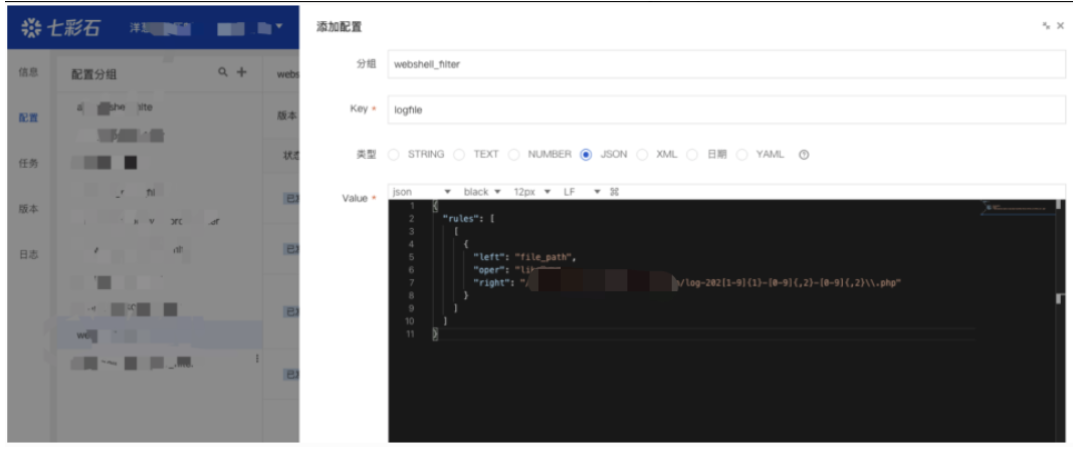Open the LF line ending dropdown

click(582, 192)
